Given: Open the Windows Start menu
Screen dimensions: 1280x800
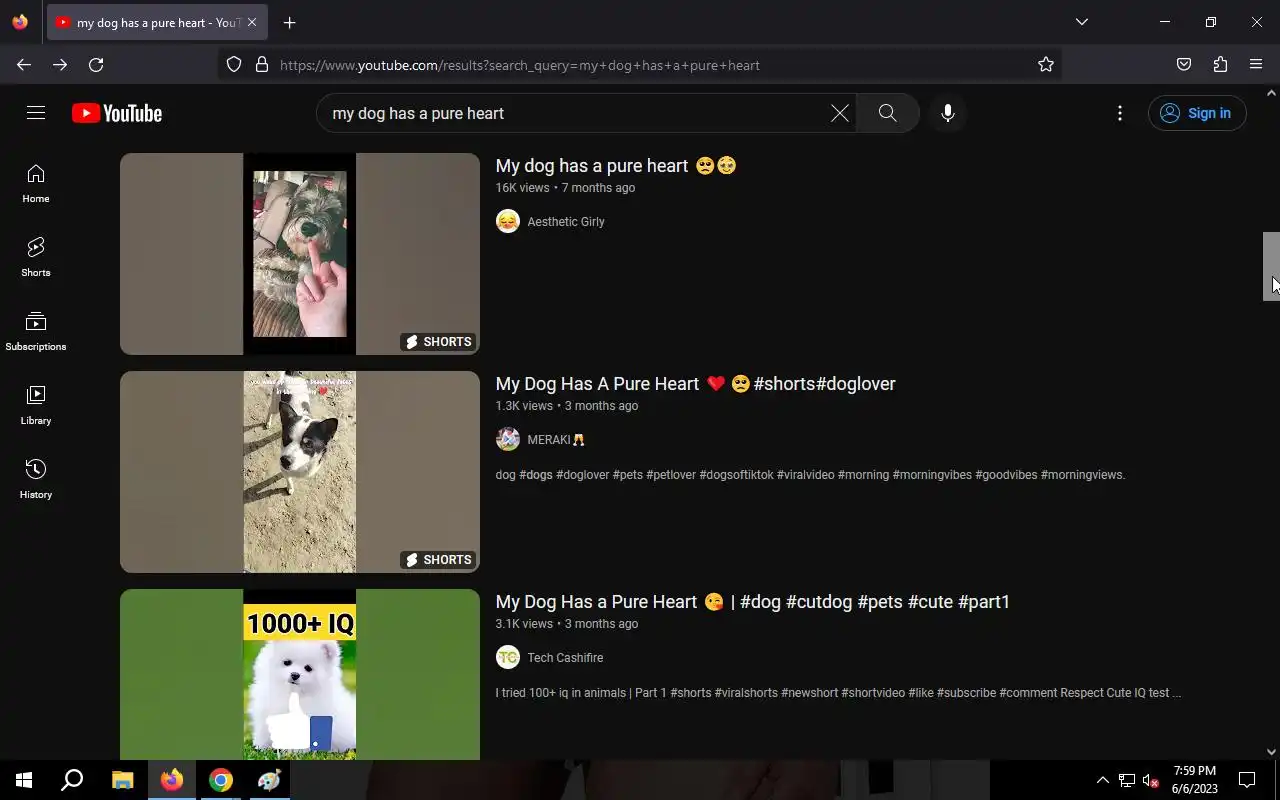Looking at the screenshot, I should click(x=24, y=780).
